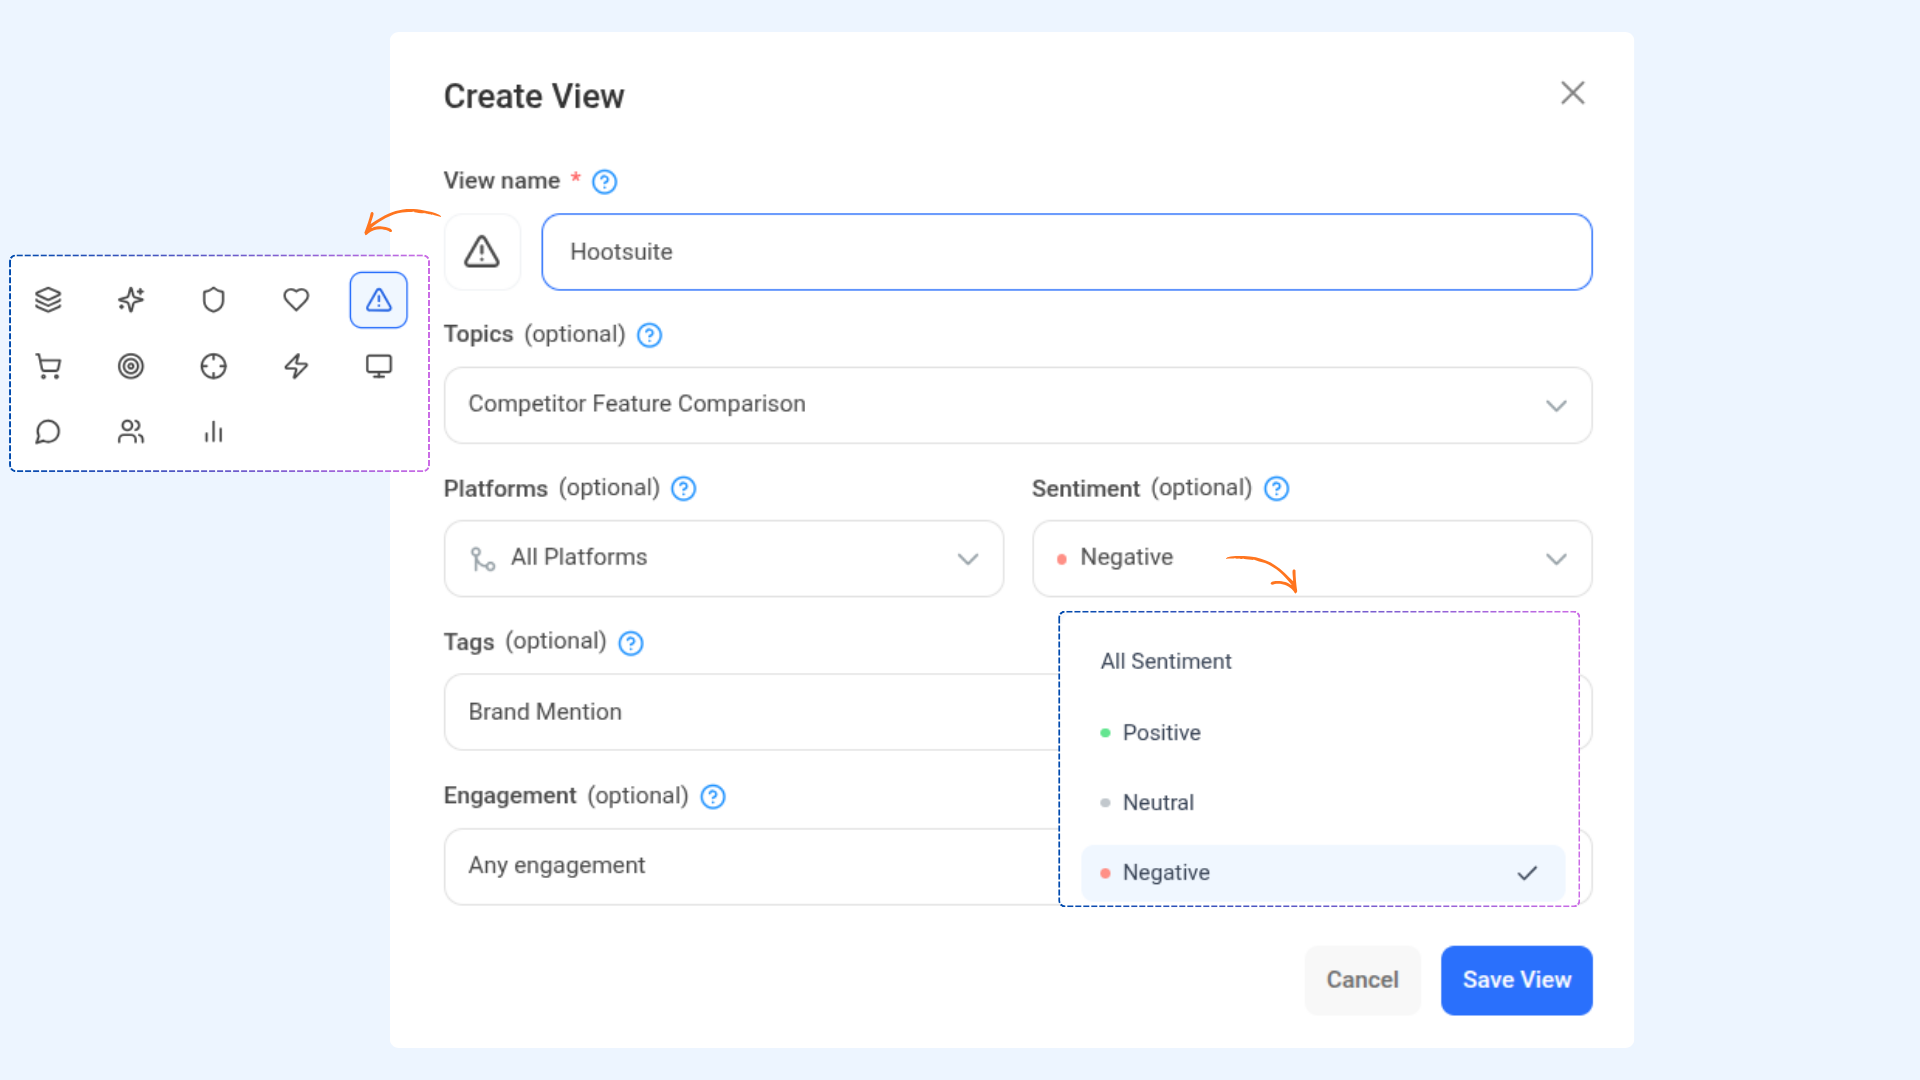Select the layers stack icon

[48, 300]
